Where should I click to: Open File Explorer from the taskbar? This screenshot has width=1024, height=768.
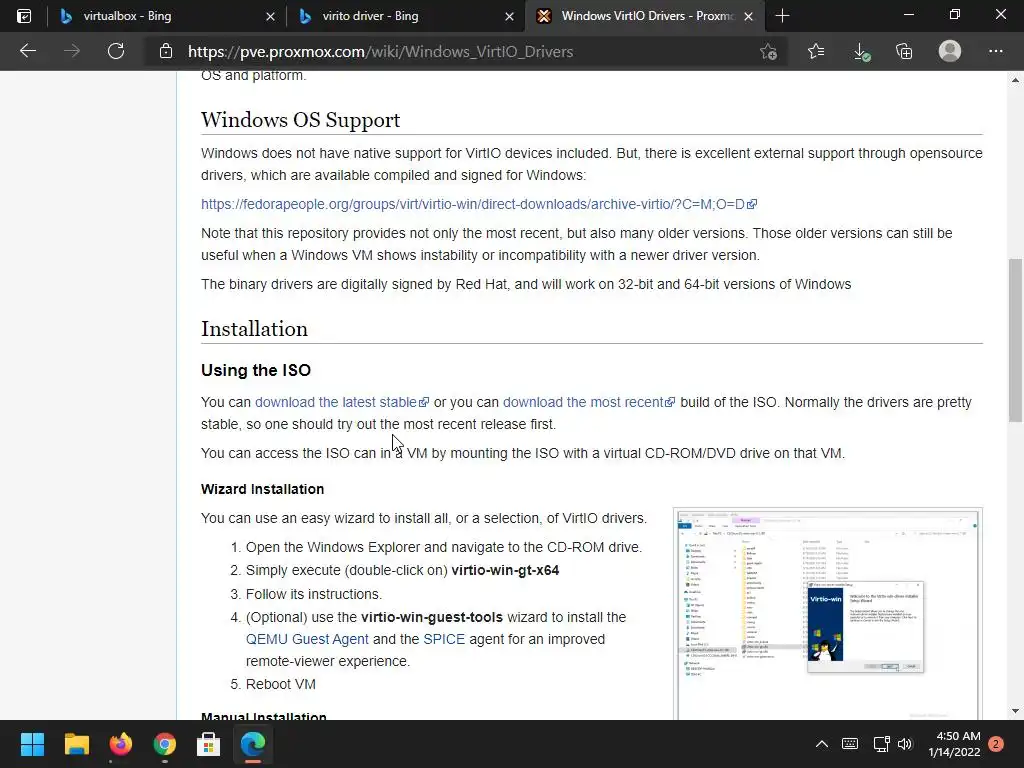pos(76,744)
